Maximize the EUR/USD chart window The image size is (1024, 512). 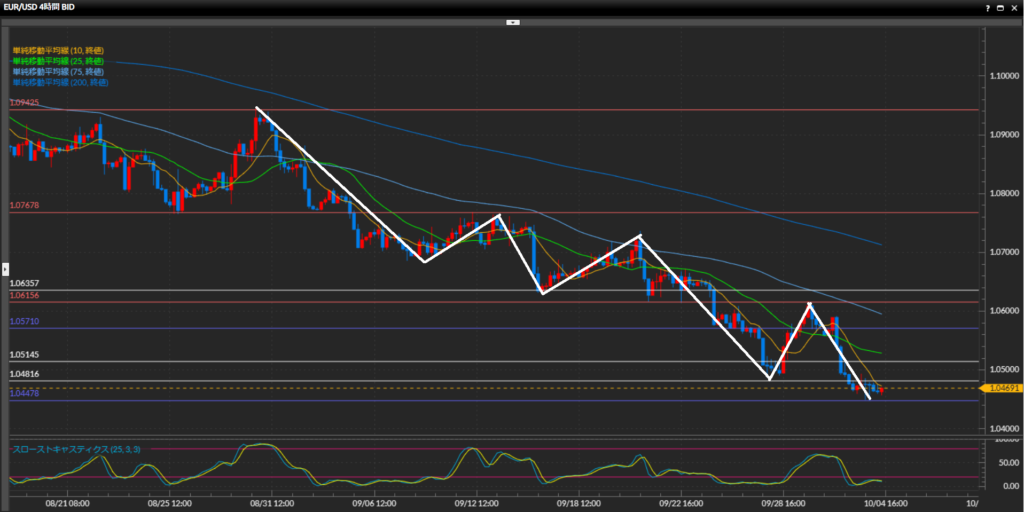pyautogui.click(x=999, y=7)
